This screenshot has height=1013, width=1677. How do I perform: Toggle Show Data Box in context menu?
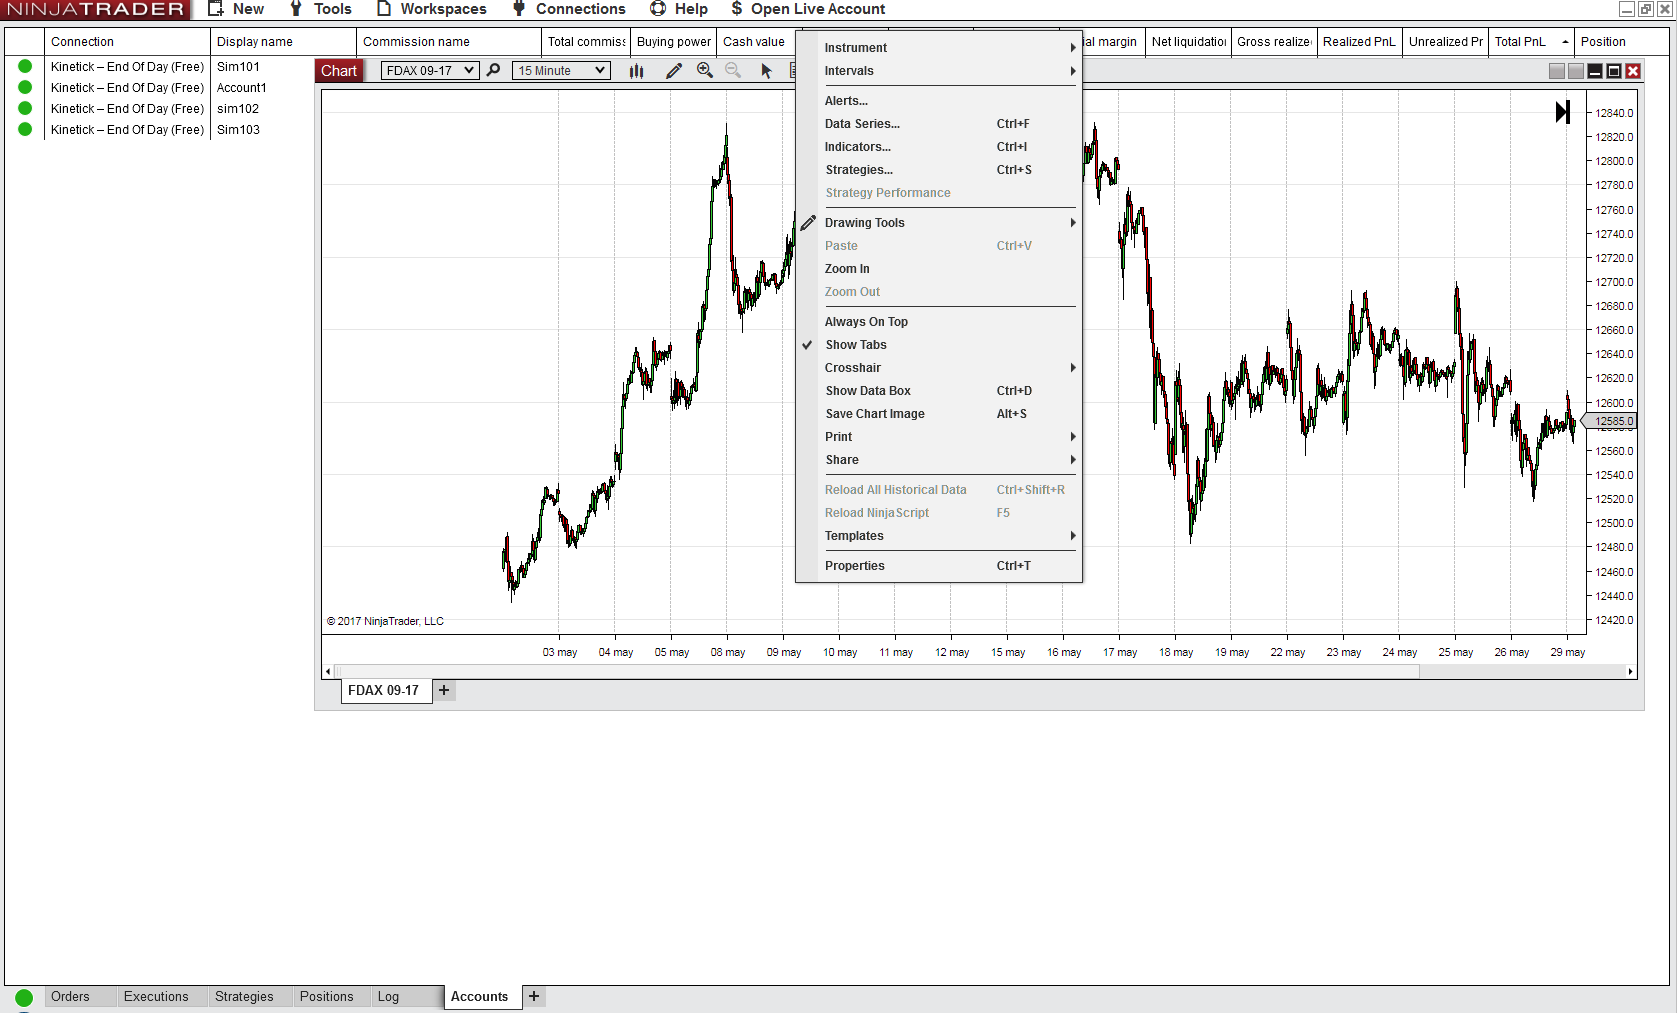coord(939,391)
